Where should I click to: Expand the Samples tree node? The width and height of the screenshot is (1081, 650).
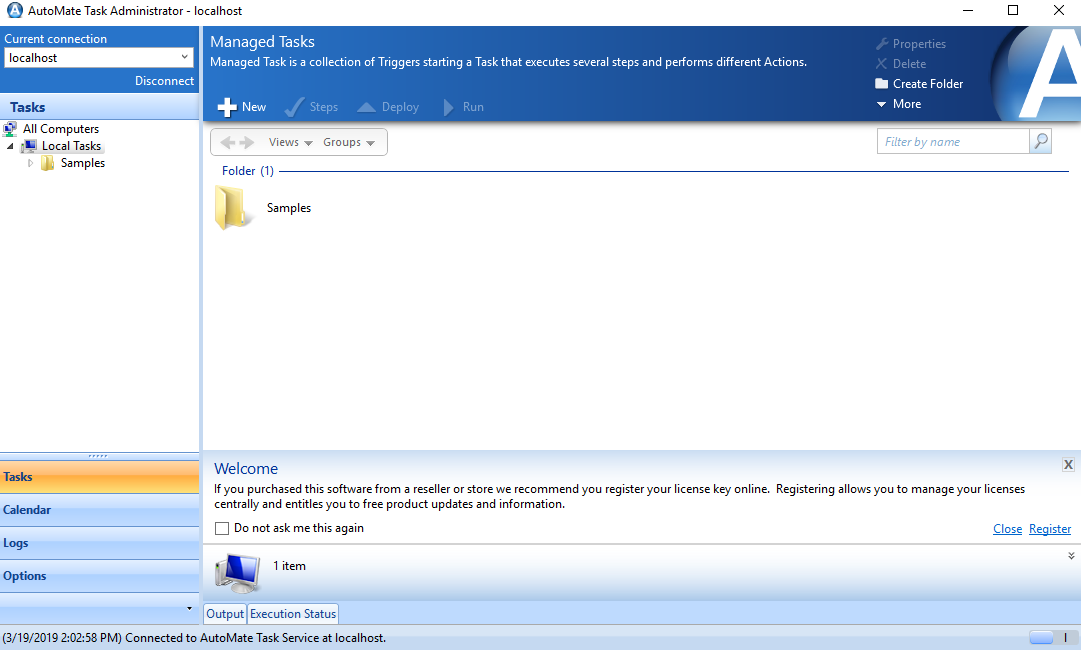click(x=30, y=163)
